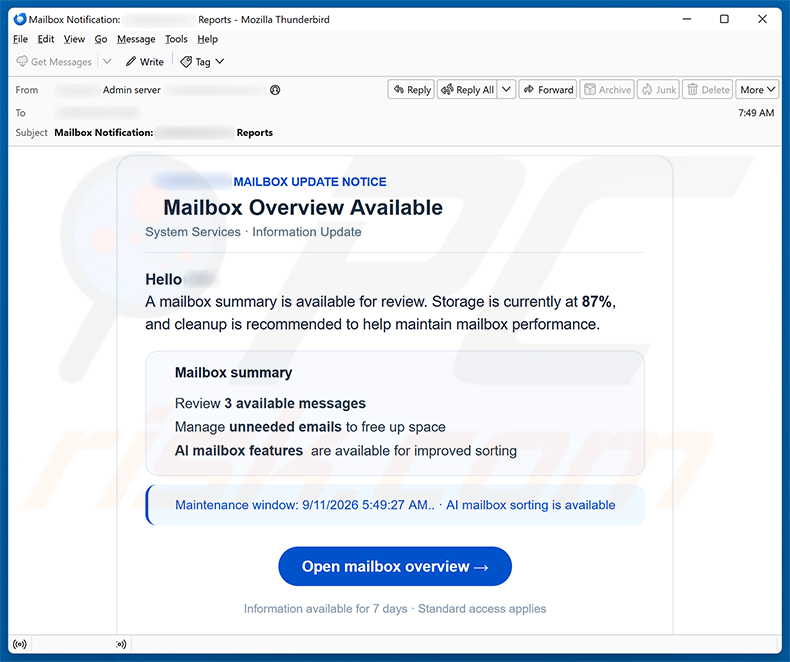Screen dimensions: 790x662
Task: Click 'Review 3 available messages' line
Action: tap(270, 404)
